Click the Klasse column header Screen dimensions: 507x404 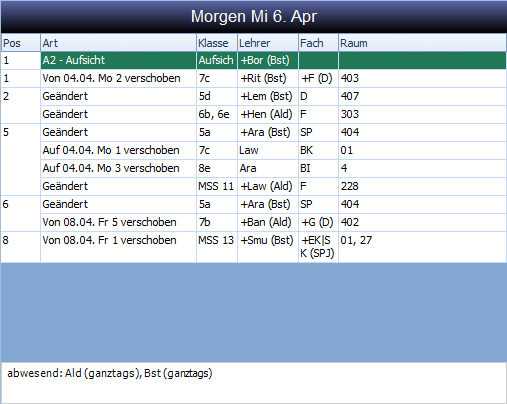tap(217, 43)
